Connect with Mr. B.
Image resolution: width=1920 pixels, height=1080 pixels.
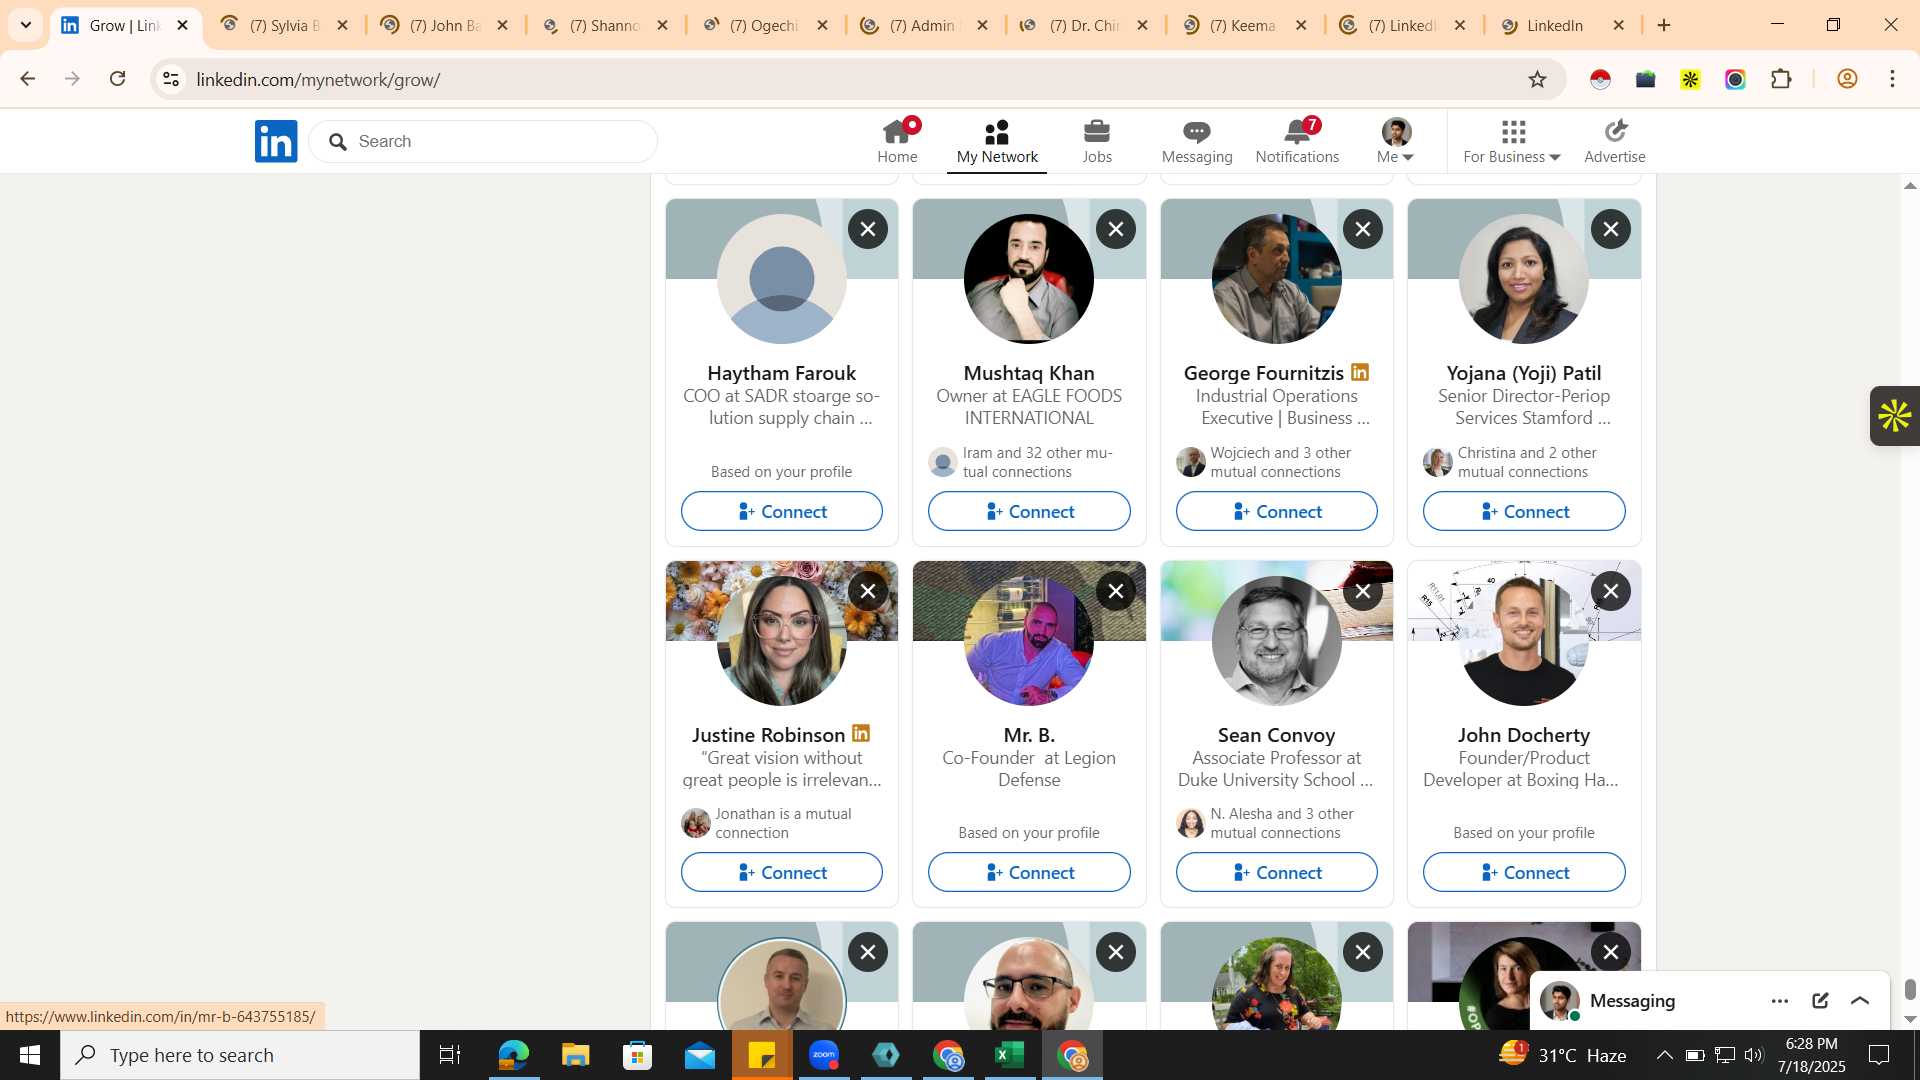tap(1029, 872)
